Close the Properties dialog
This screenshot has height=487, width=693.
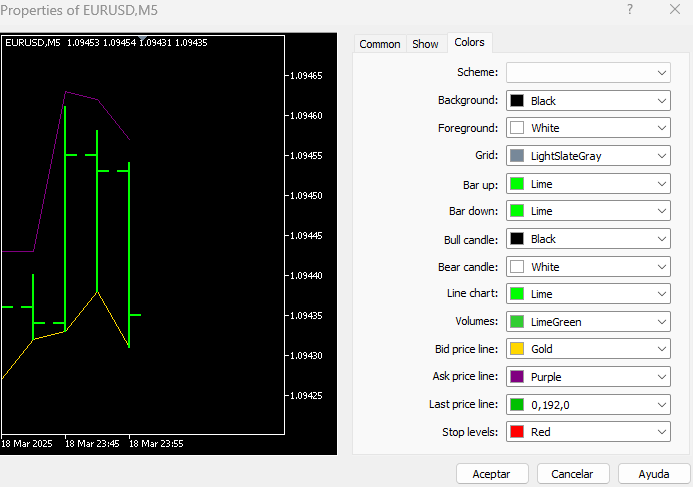pyautogui.click(x=674, y=9)
